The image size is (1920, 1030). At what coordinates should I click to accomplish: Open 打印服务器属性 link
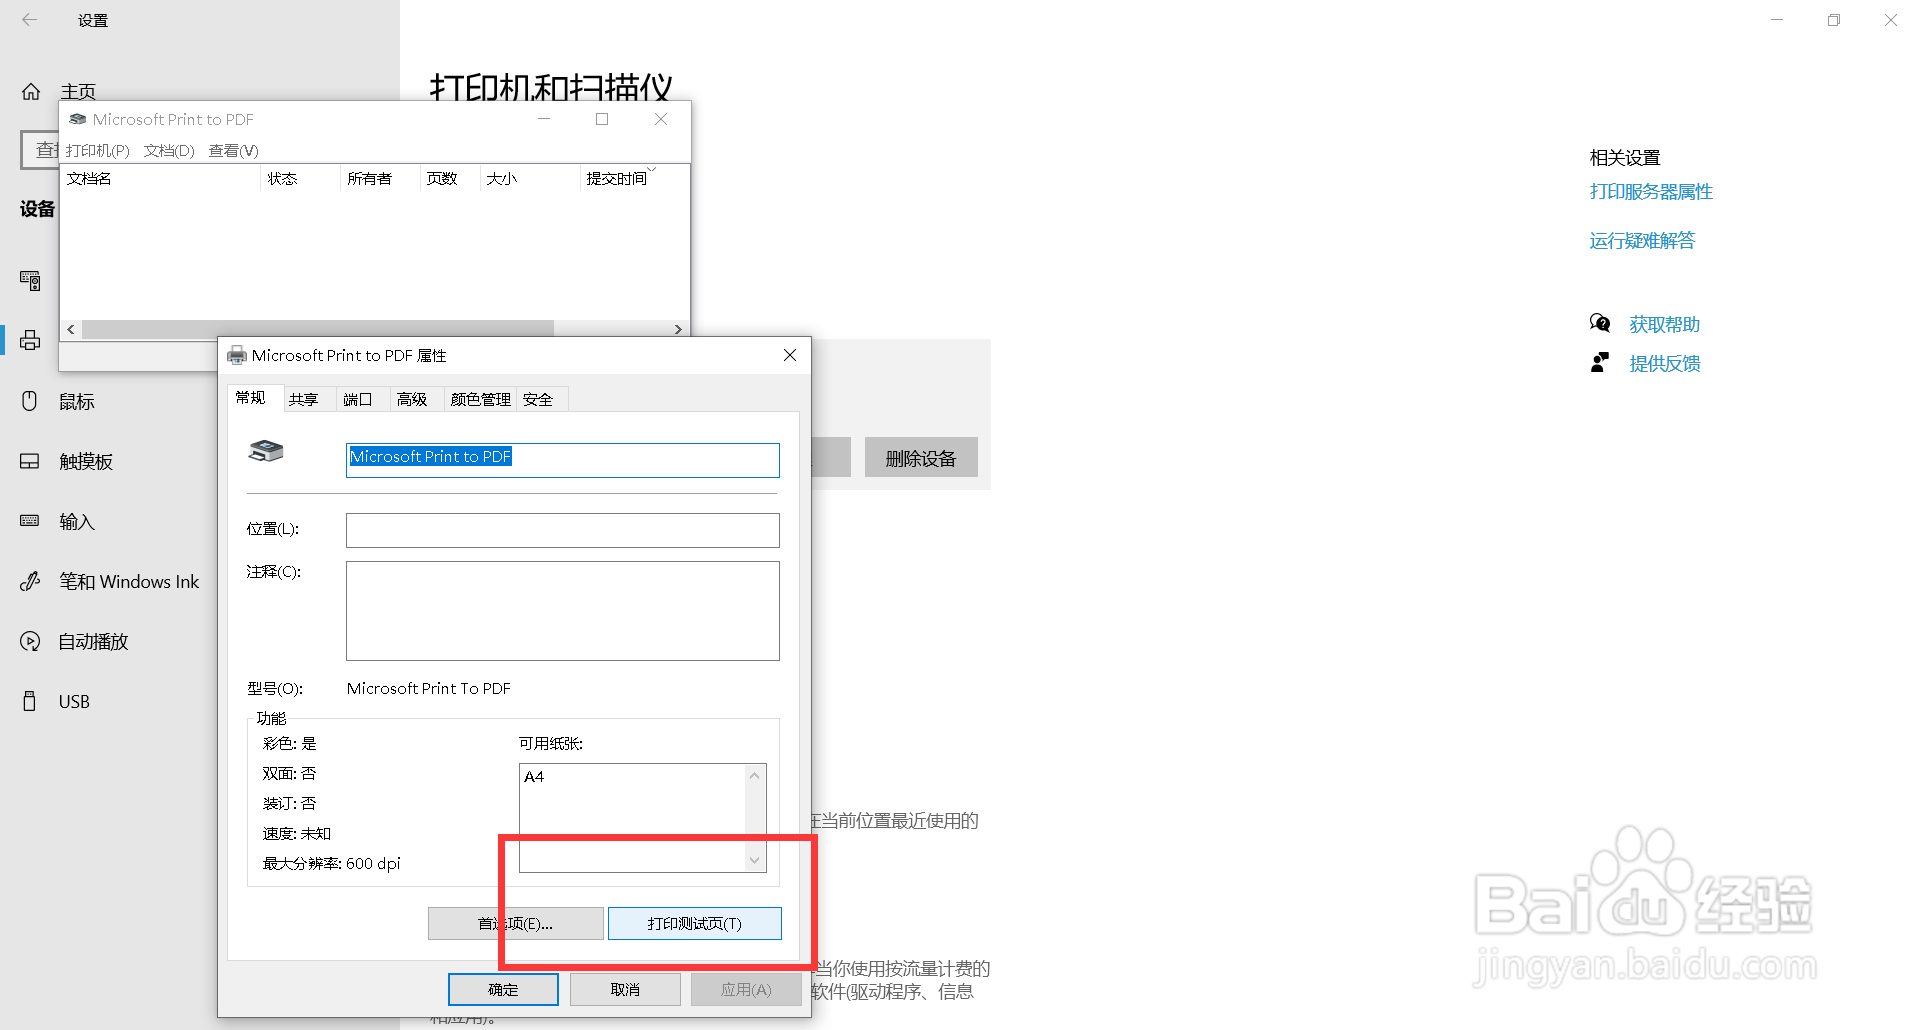(1651, 191)
